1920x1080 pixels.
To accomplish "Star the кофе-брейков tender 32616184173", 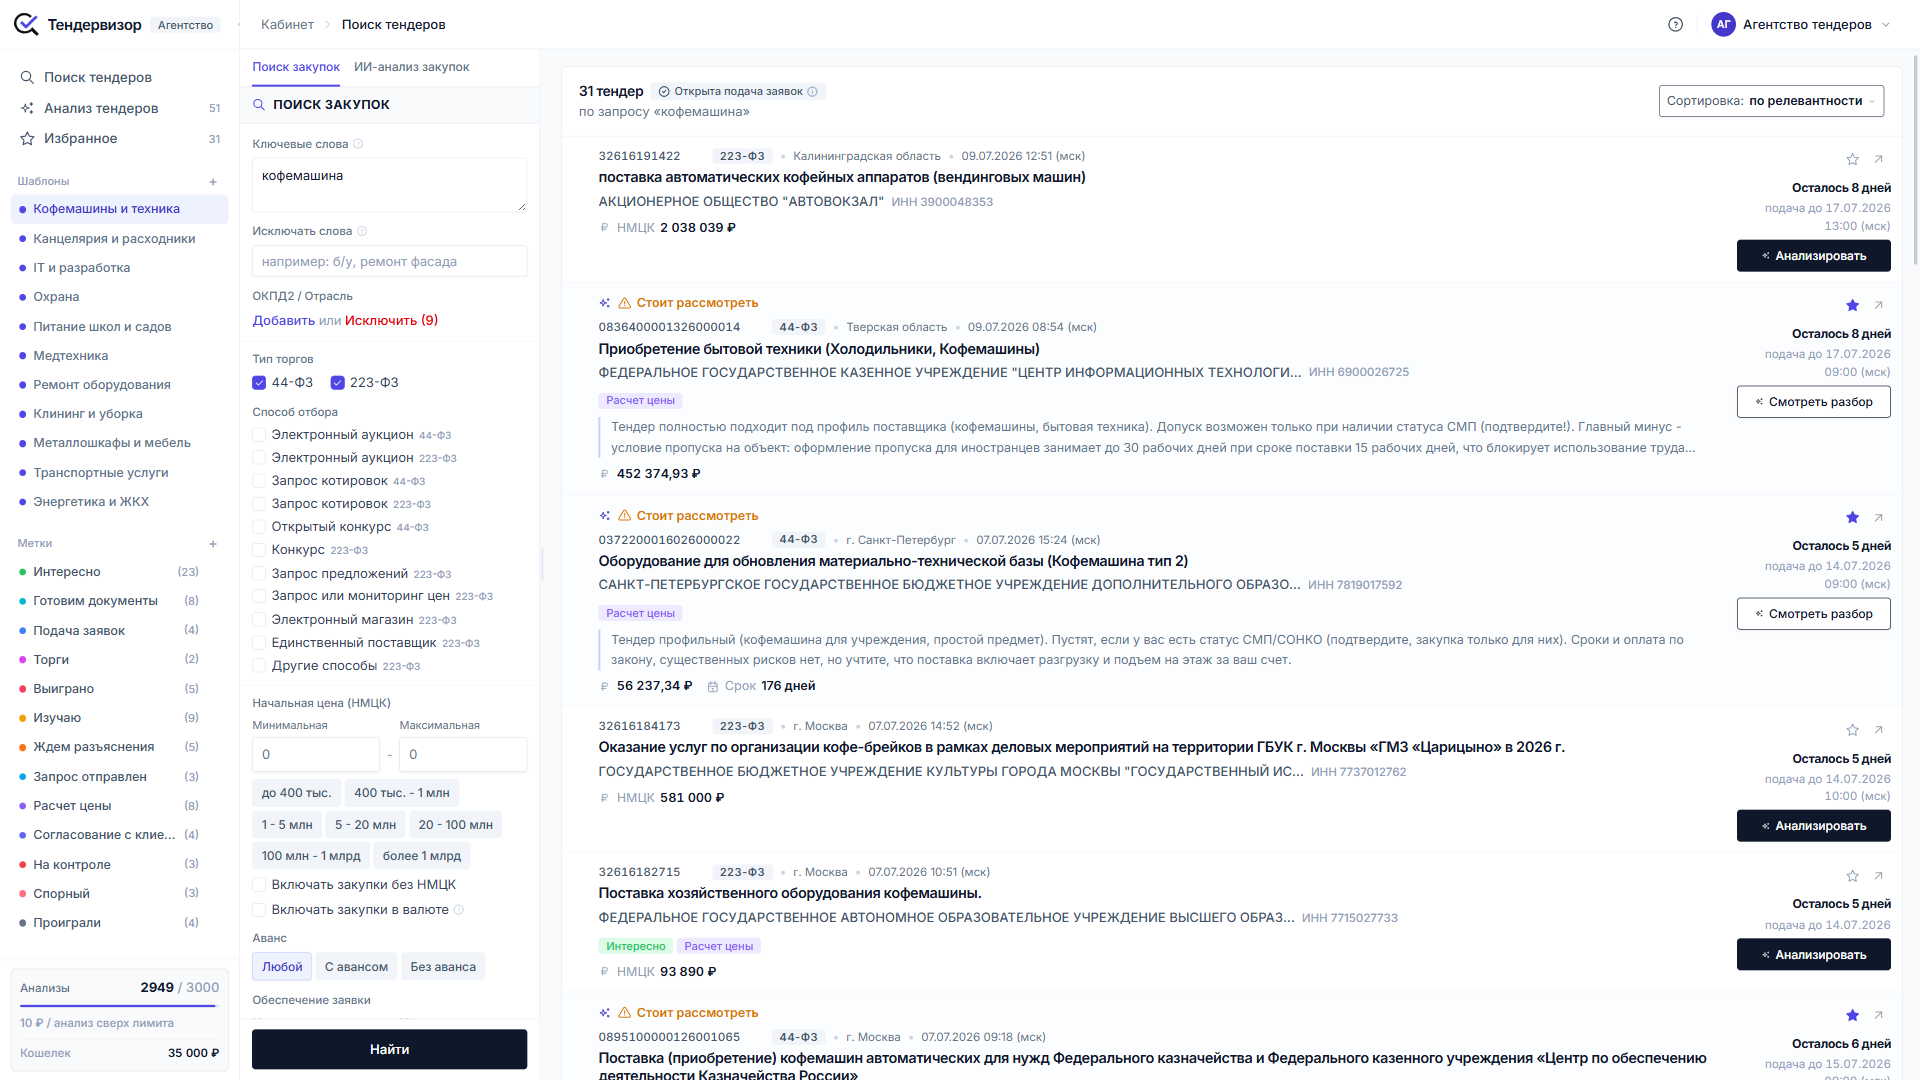I will click(x=1852, y=730).
